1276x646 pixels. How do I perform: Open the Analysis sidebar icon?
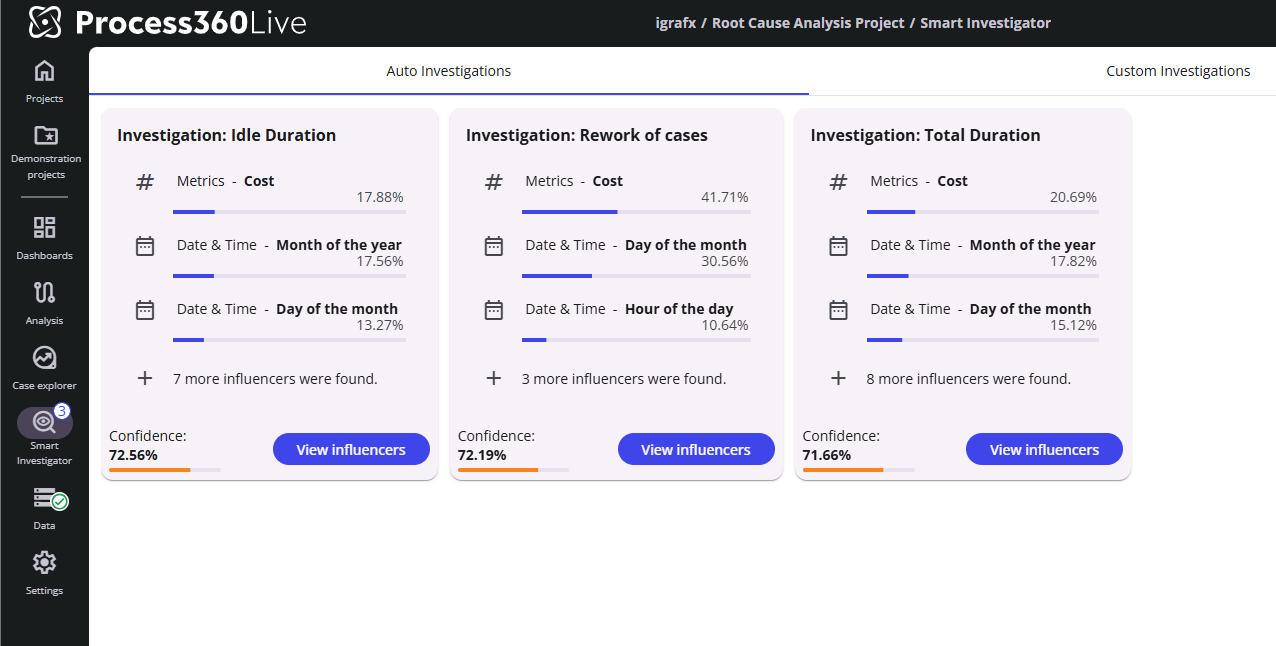coord(45,292)
